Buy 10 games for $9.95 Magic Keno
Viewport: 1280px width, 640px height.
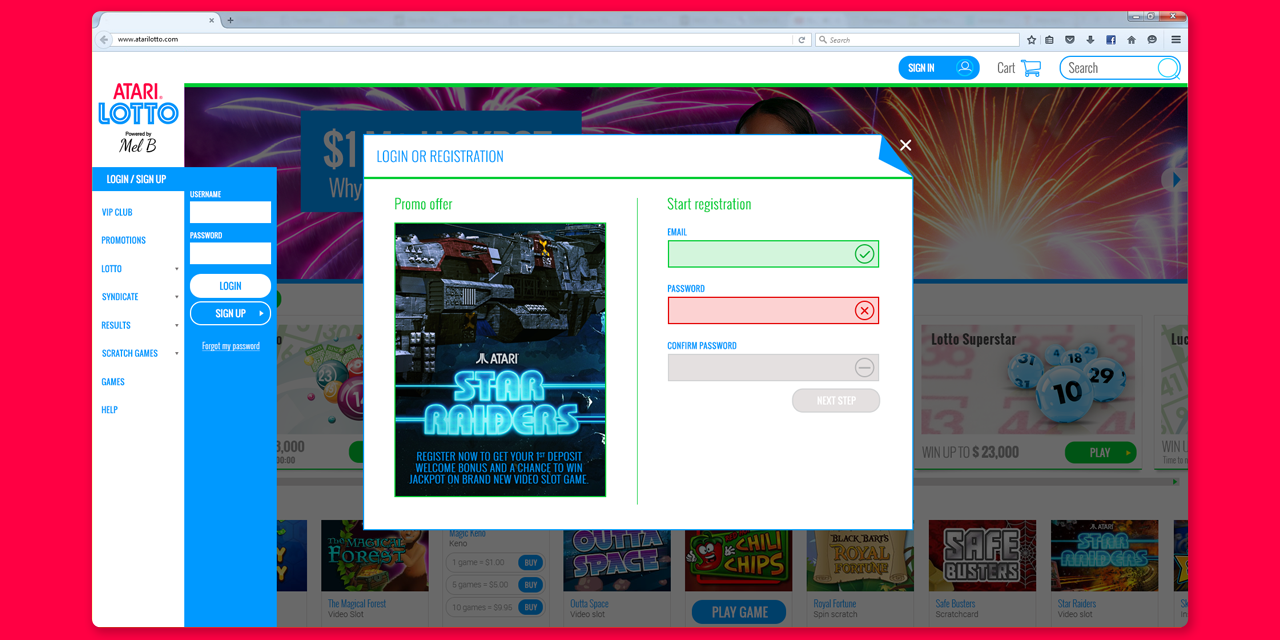coord(531,607)
